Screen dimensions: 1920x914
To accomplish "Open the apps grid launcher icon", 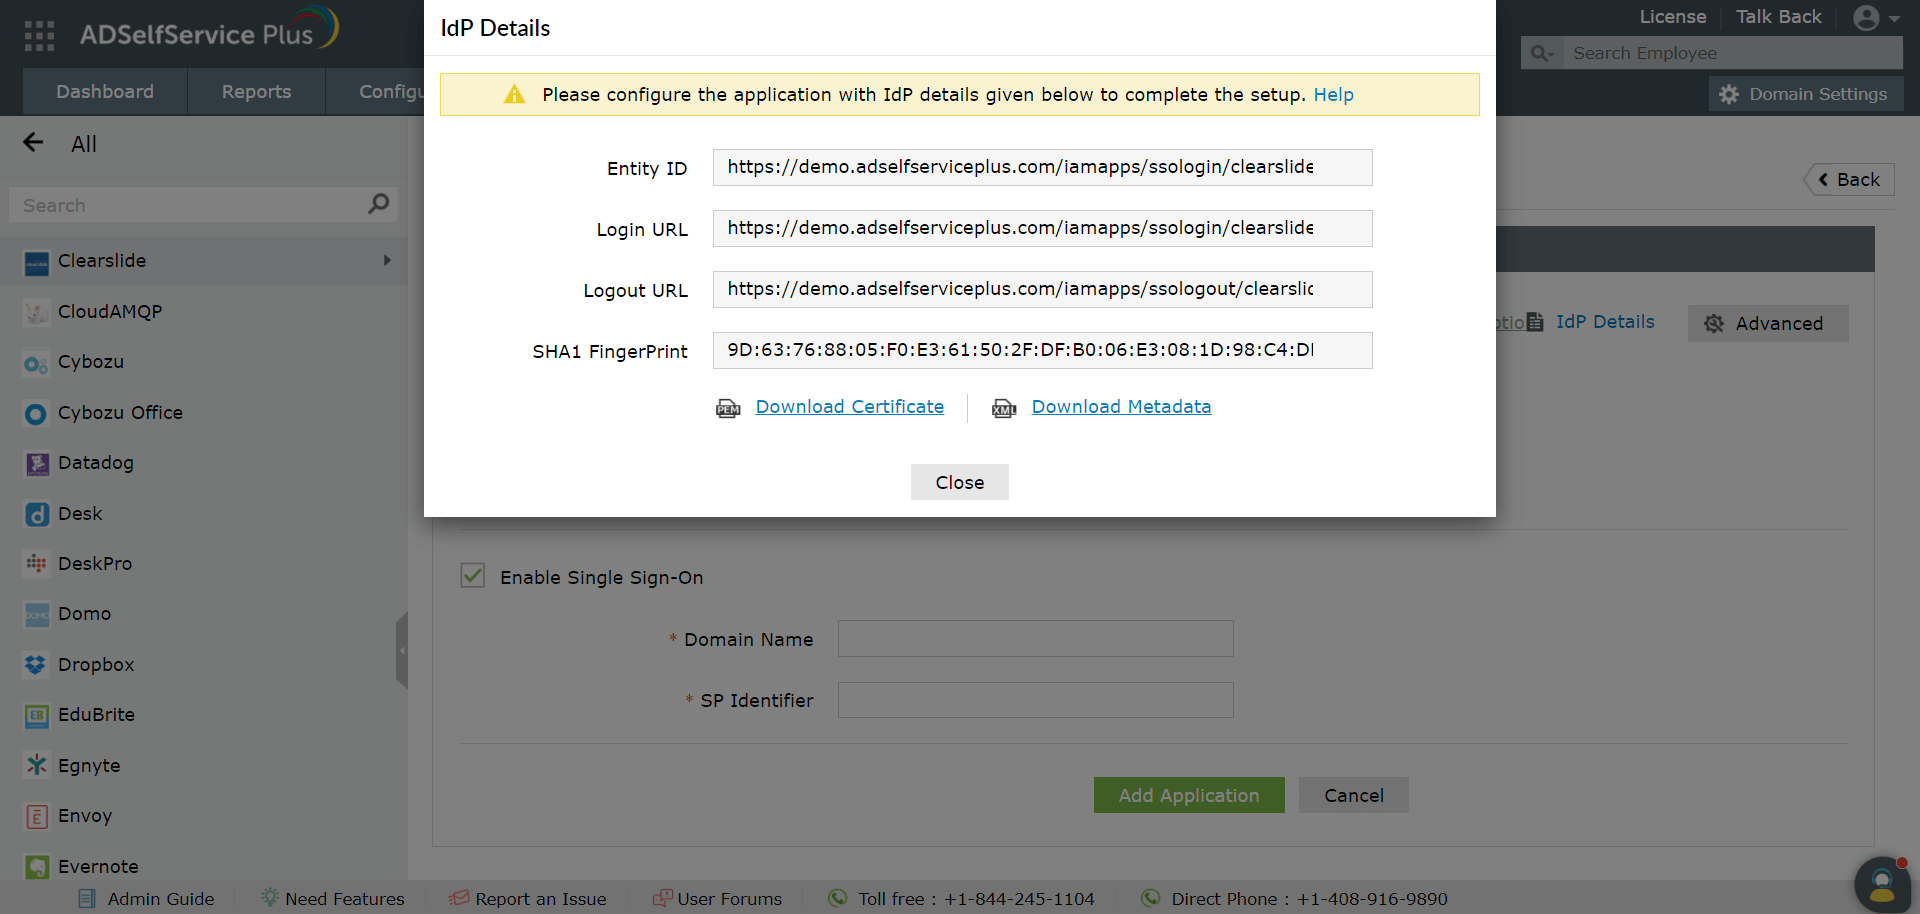I will point(39,35).
